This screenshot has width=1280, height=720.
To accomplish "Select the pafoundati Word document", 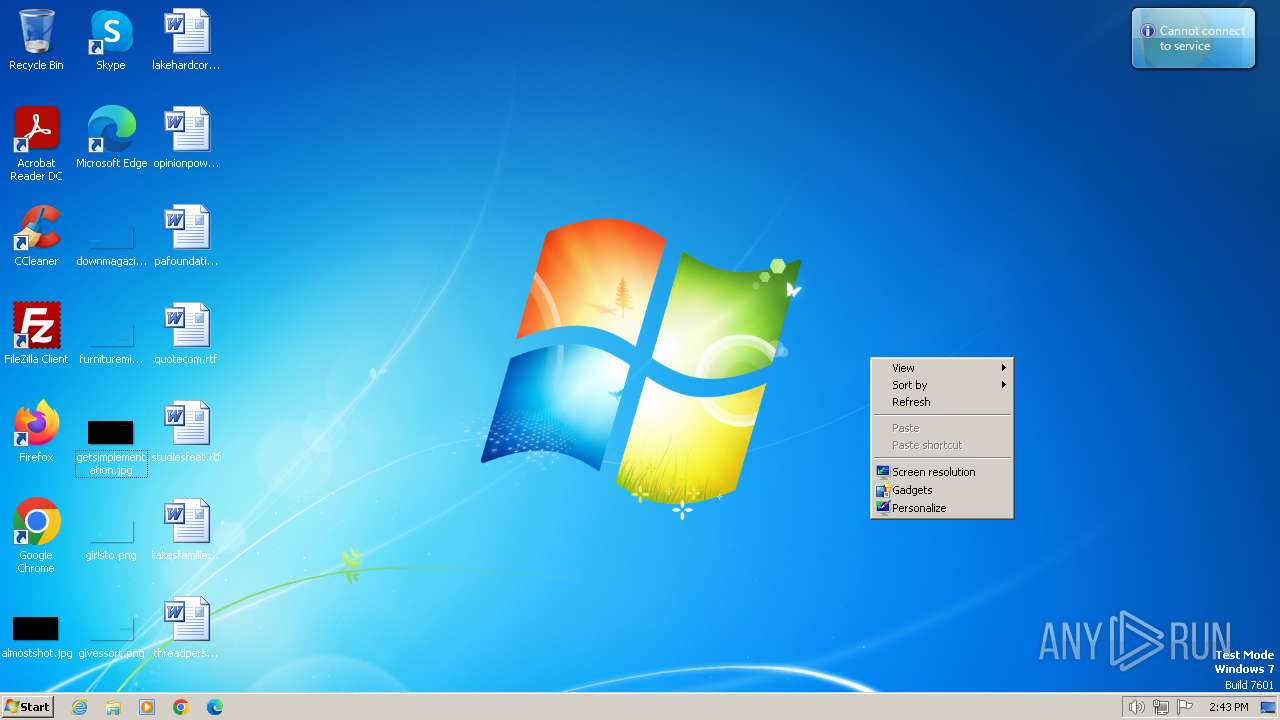I will pyautogui.click(x=186, y=236).
